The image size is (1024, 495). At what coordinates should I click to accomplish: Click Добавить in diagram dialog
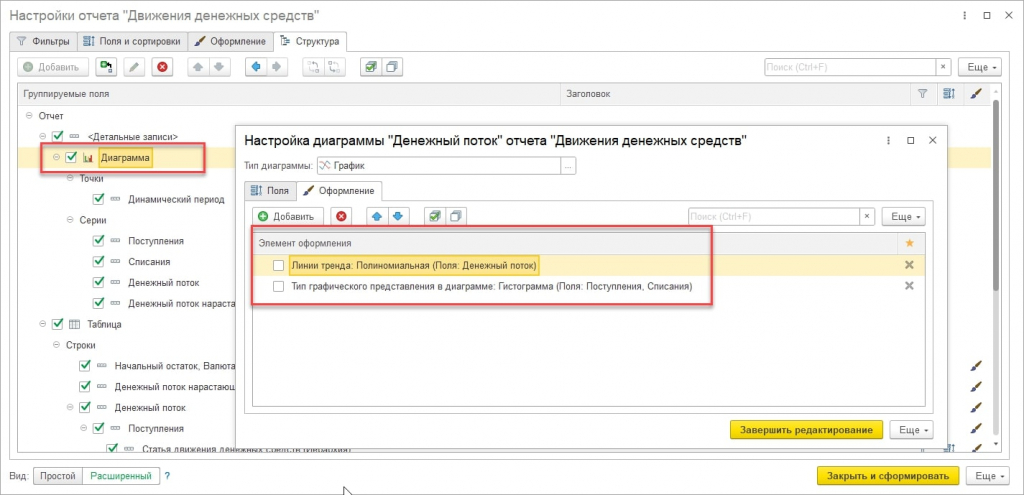(x=287, y=216)
